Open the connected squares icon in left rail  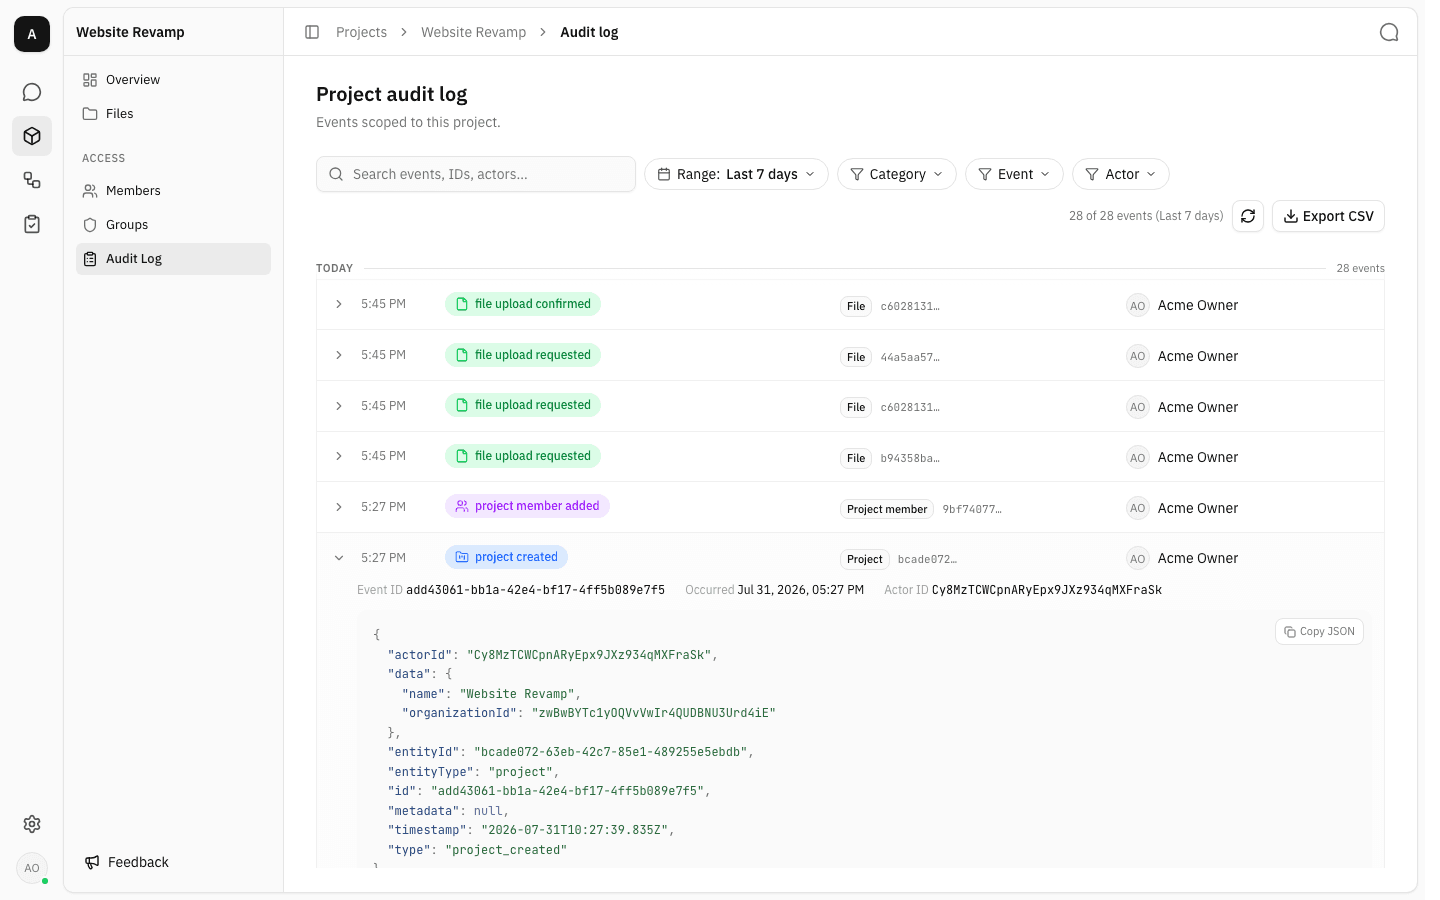32,180
